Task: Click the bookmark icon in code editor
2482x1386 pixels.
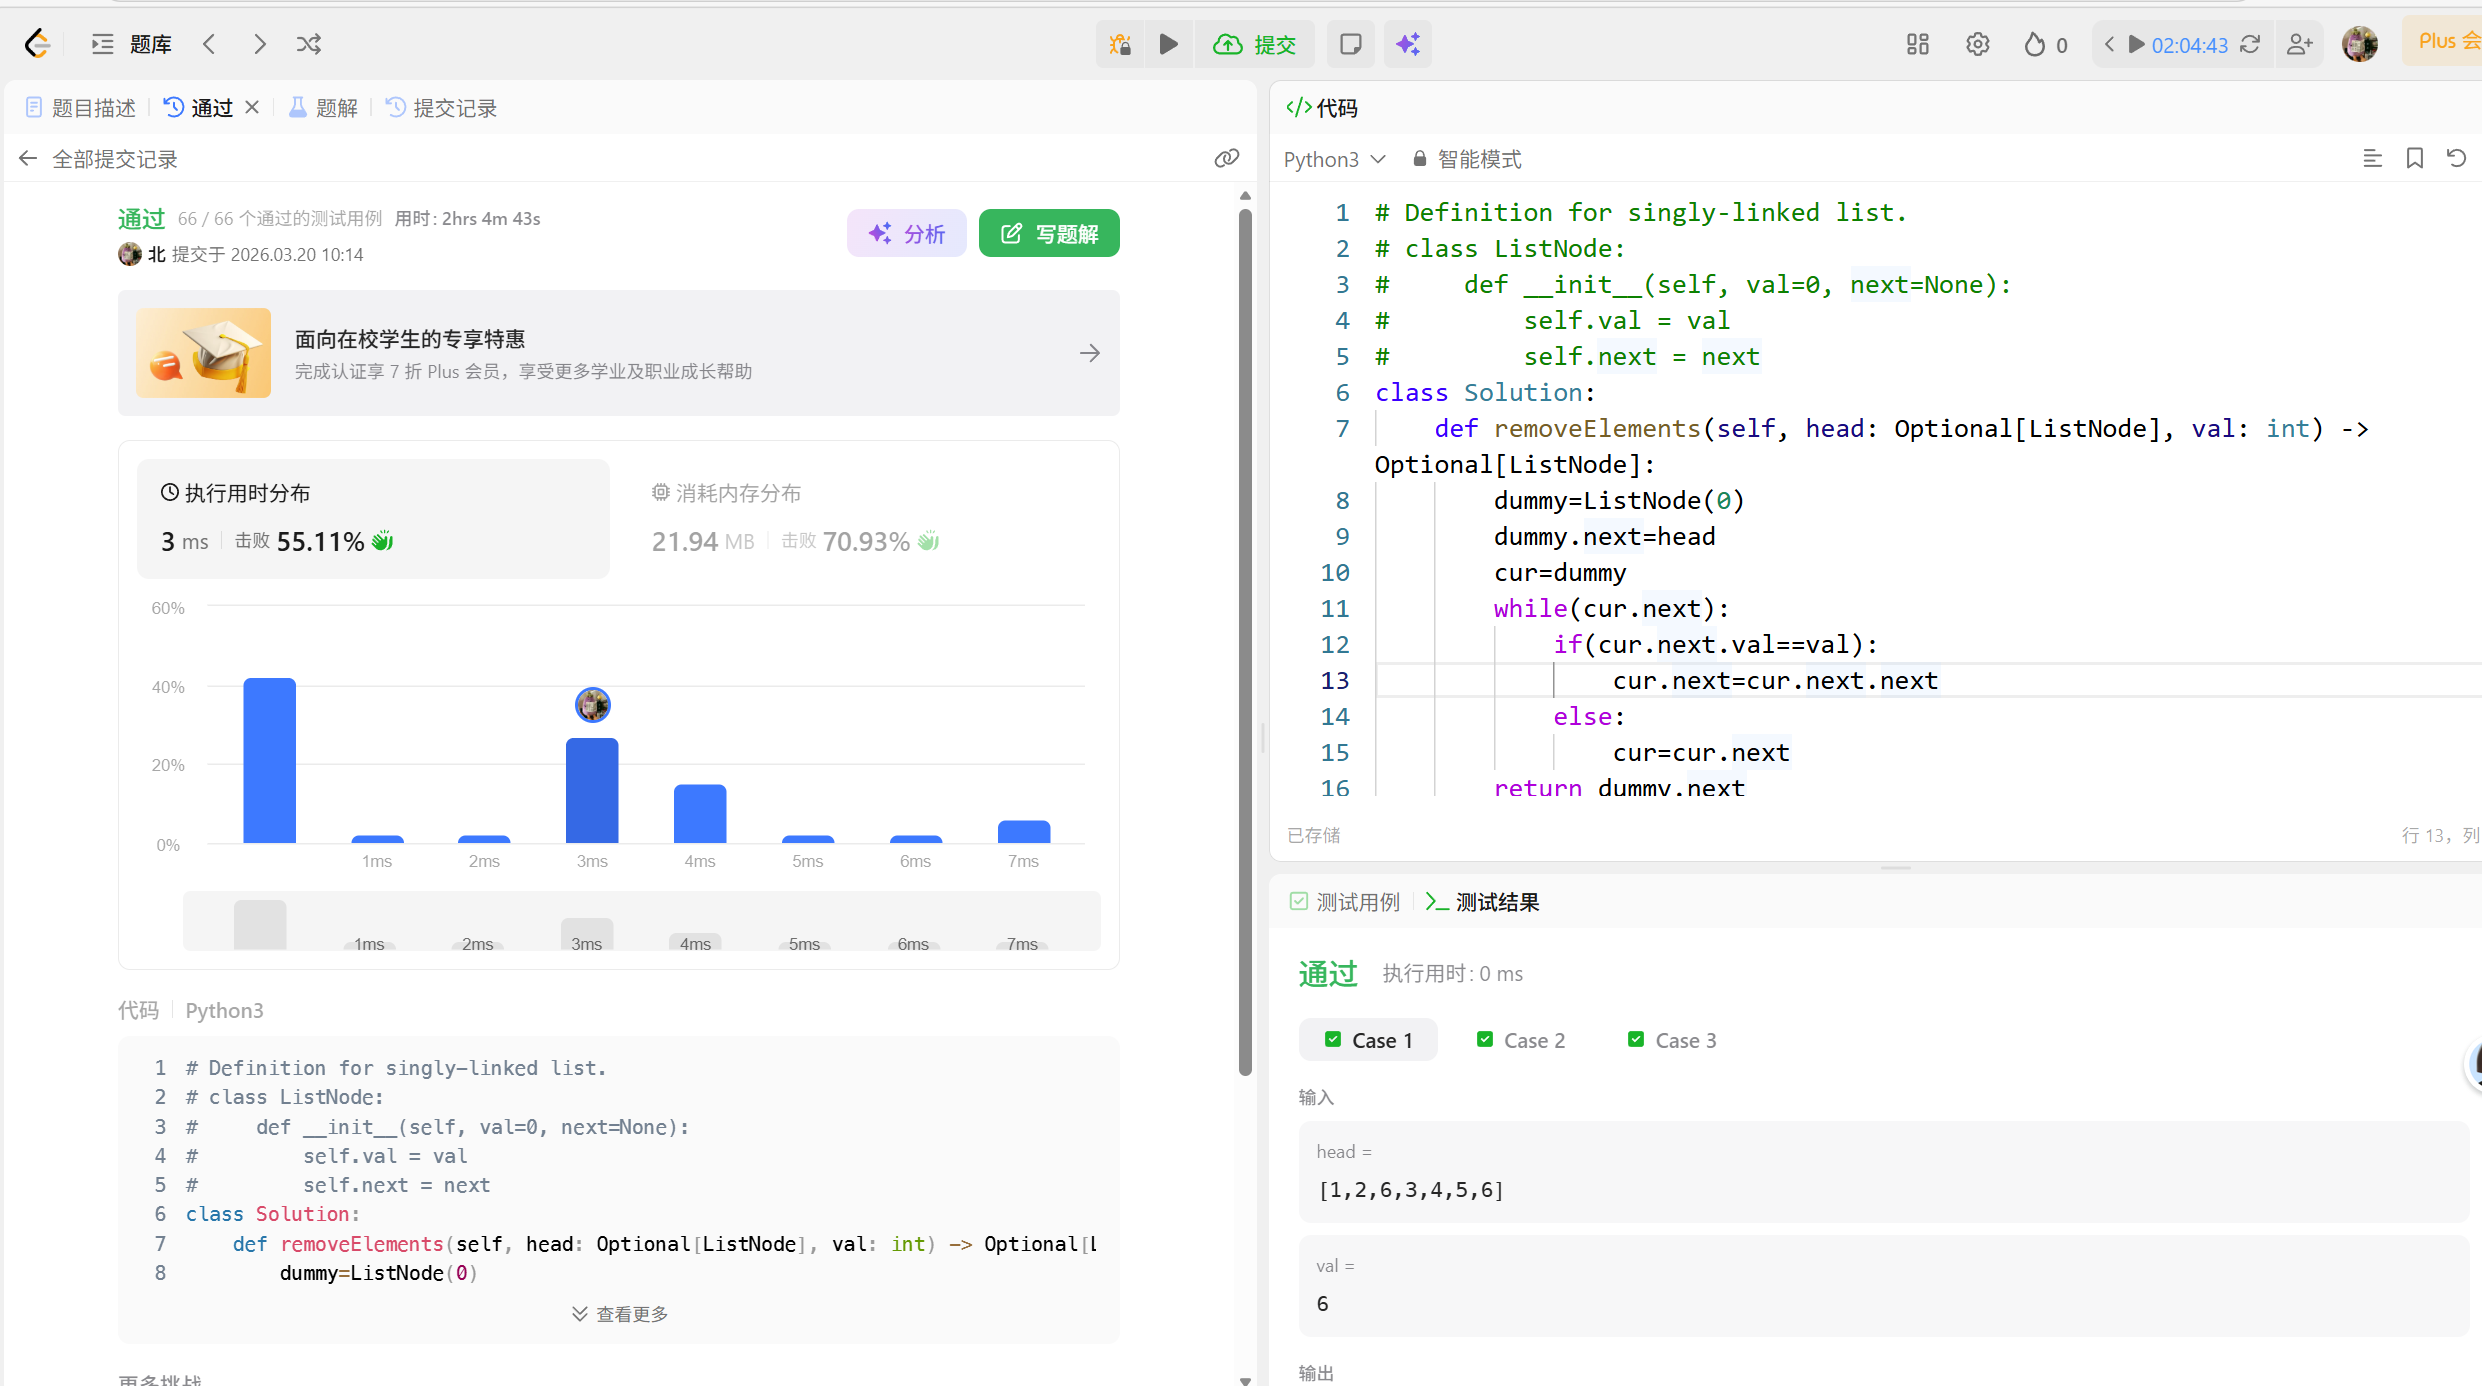Action: [x=2414, y=158]
